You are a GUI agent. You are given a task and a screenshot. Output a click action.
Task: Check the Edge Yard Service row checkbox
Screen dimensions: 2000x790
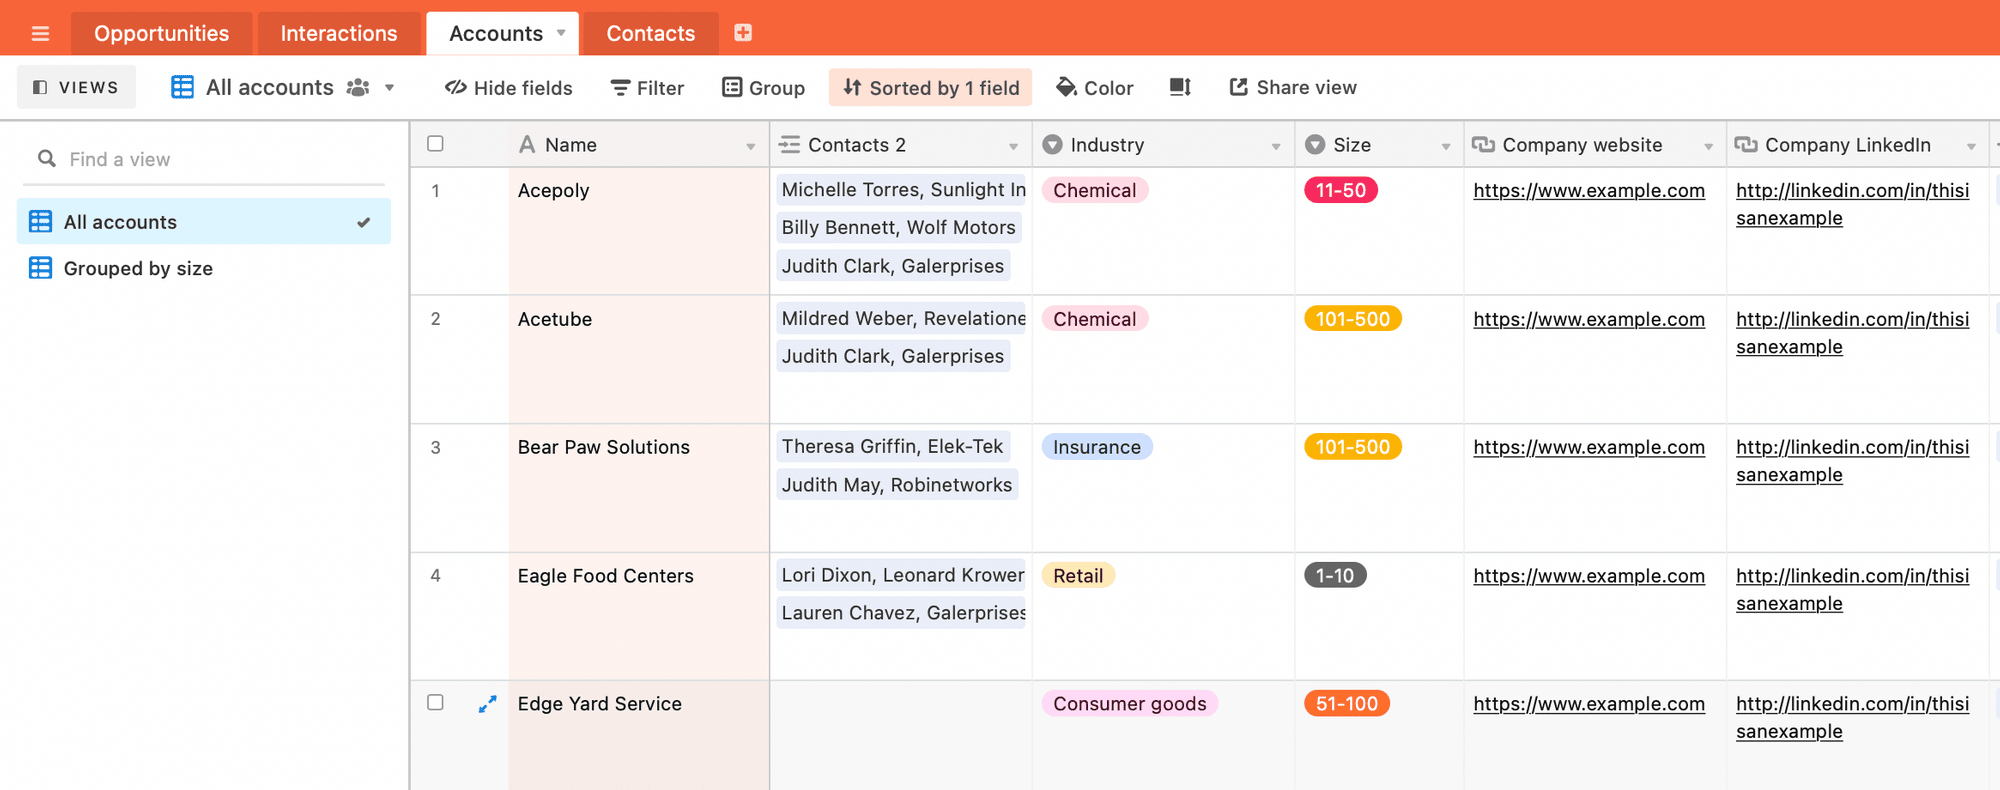coord(435,703)
